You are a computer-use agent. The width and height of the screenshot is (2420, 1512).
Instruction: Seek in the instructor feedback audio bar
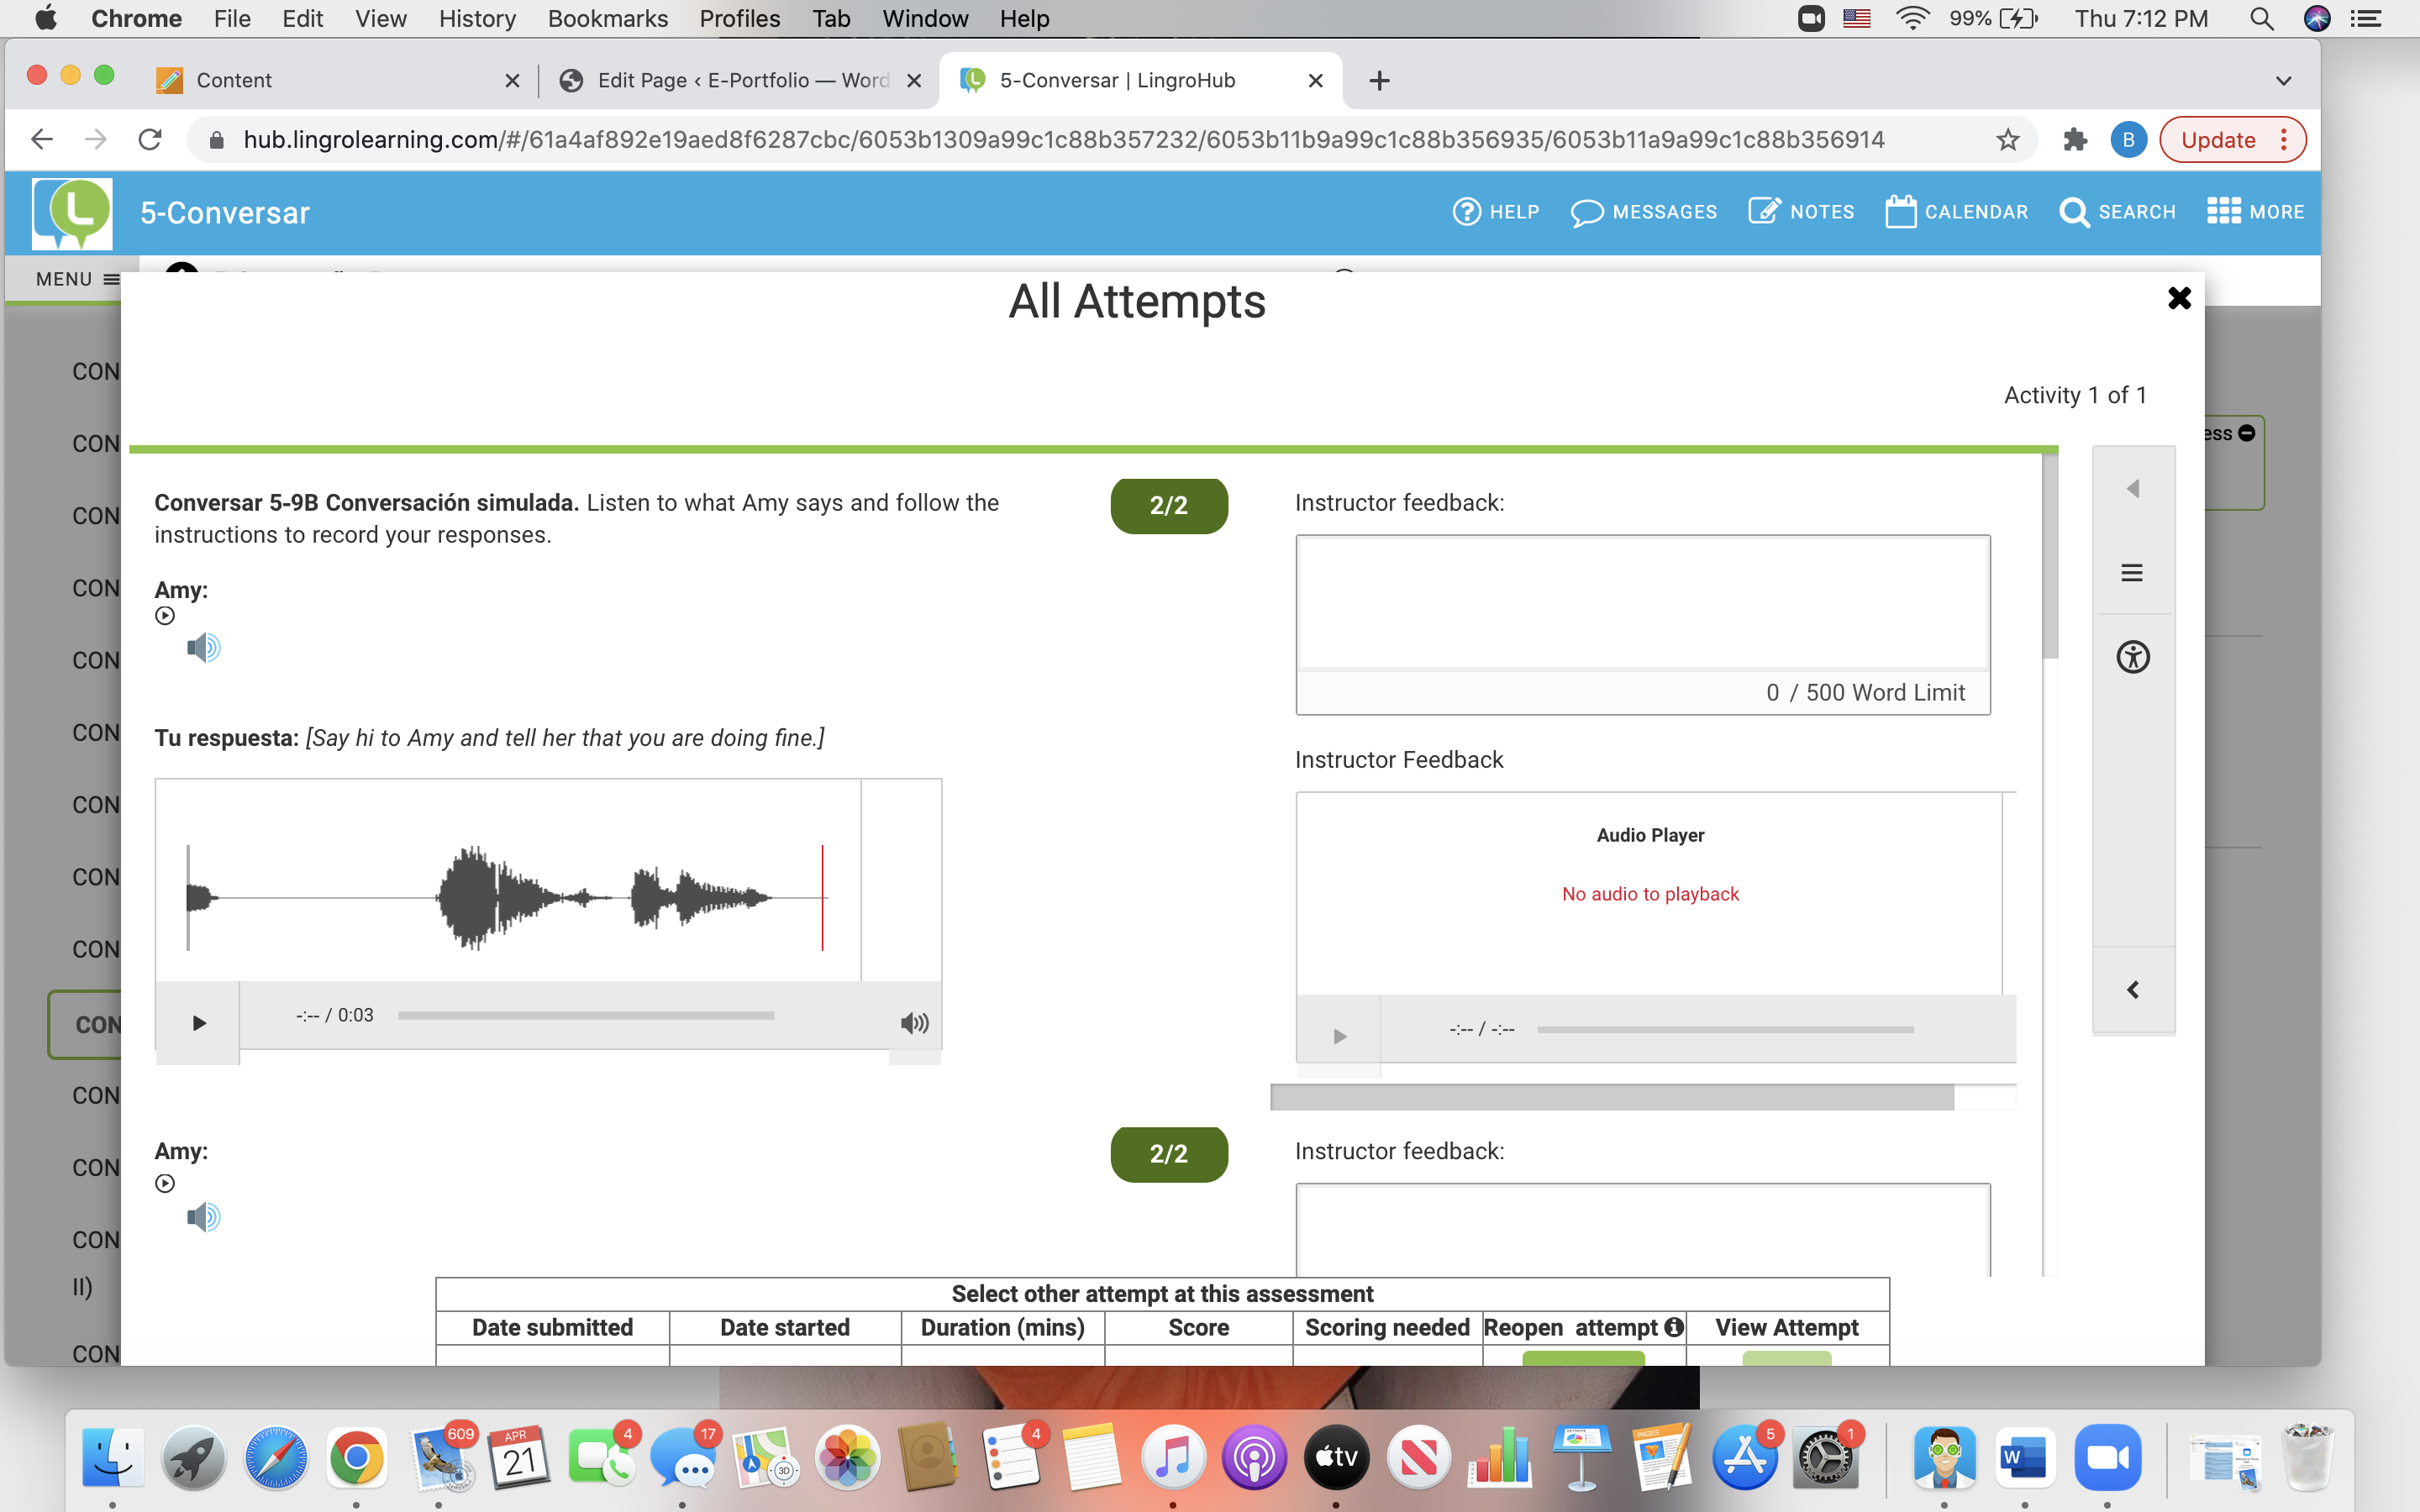(x=1725, y=1029)
